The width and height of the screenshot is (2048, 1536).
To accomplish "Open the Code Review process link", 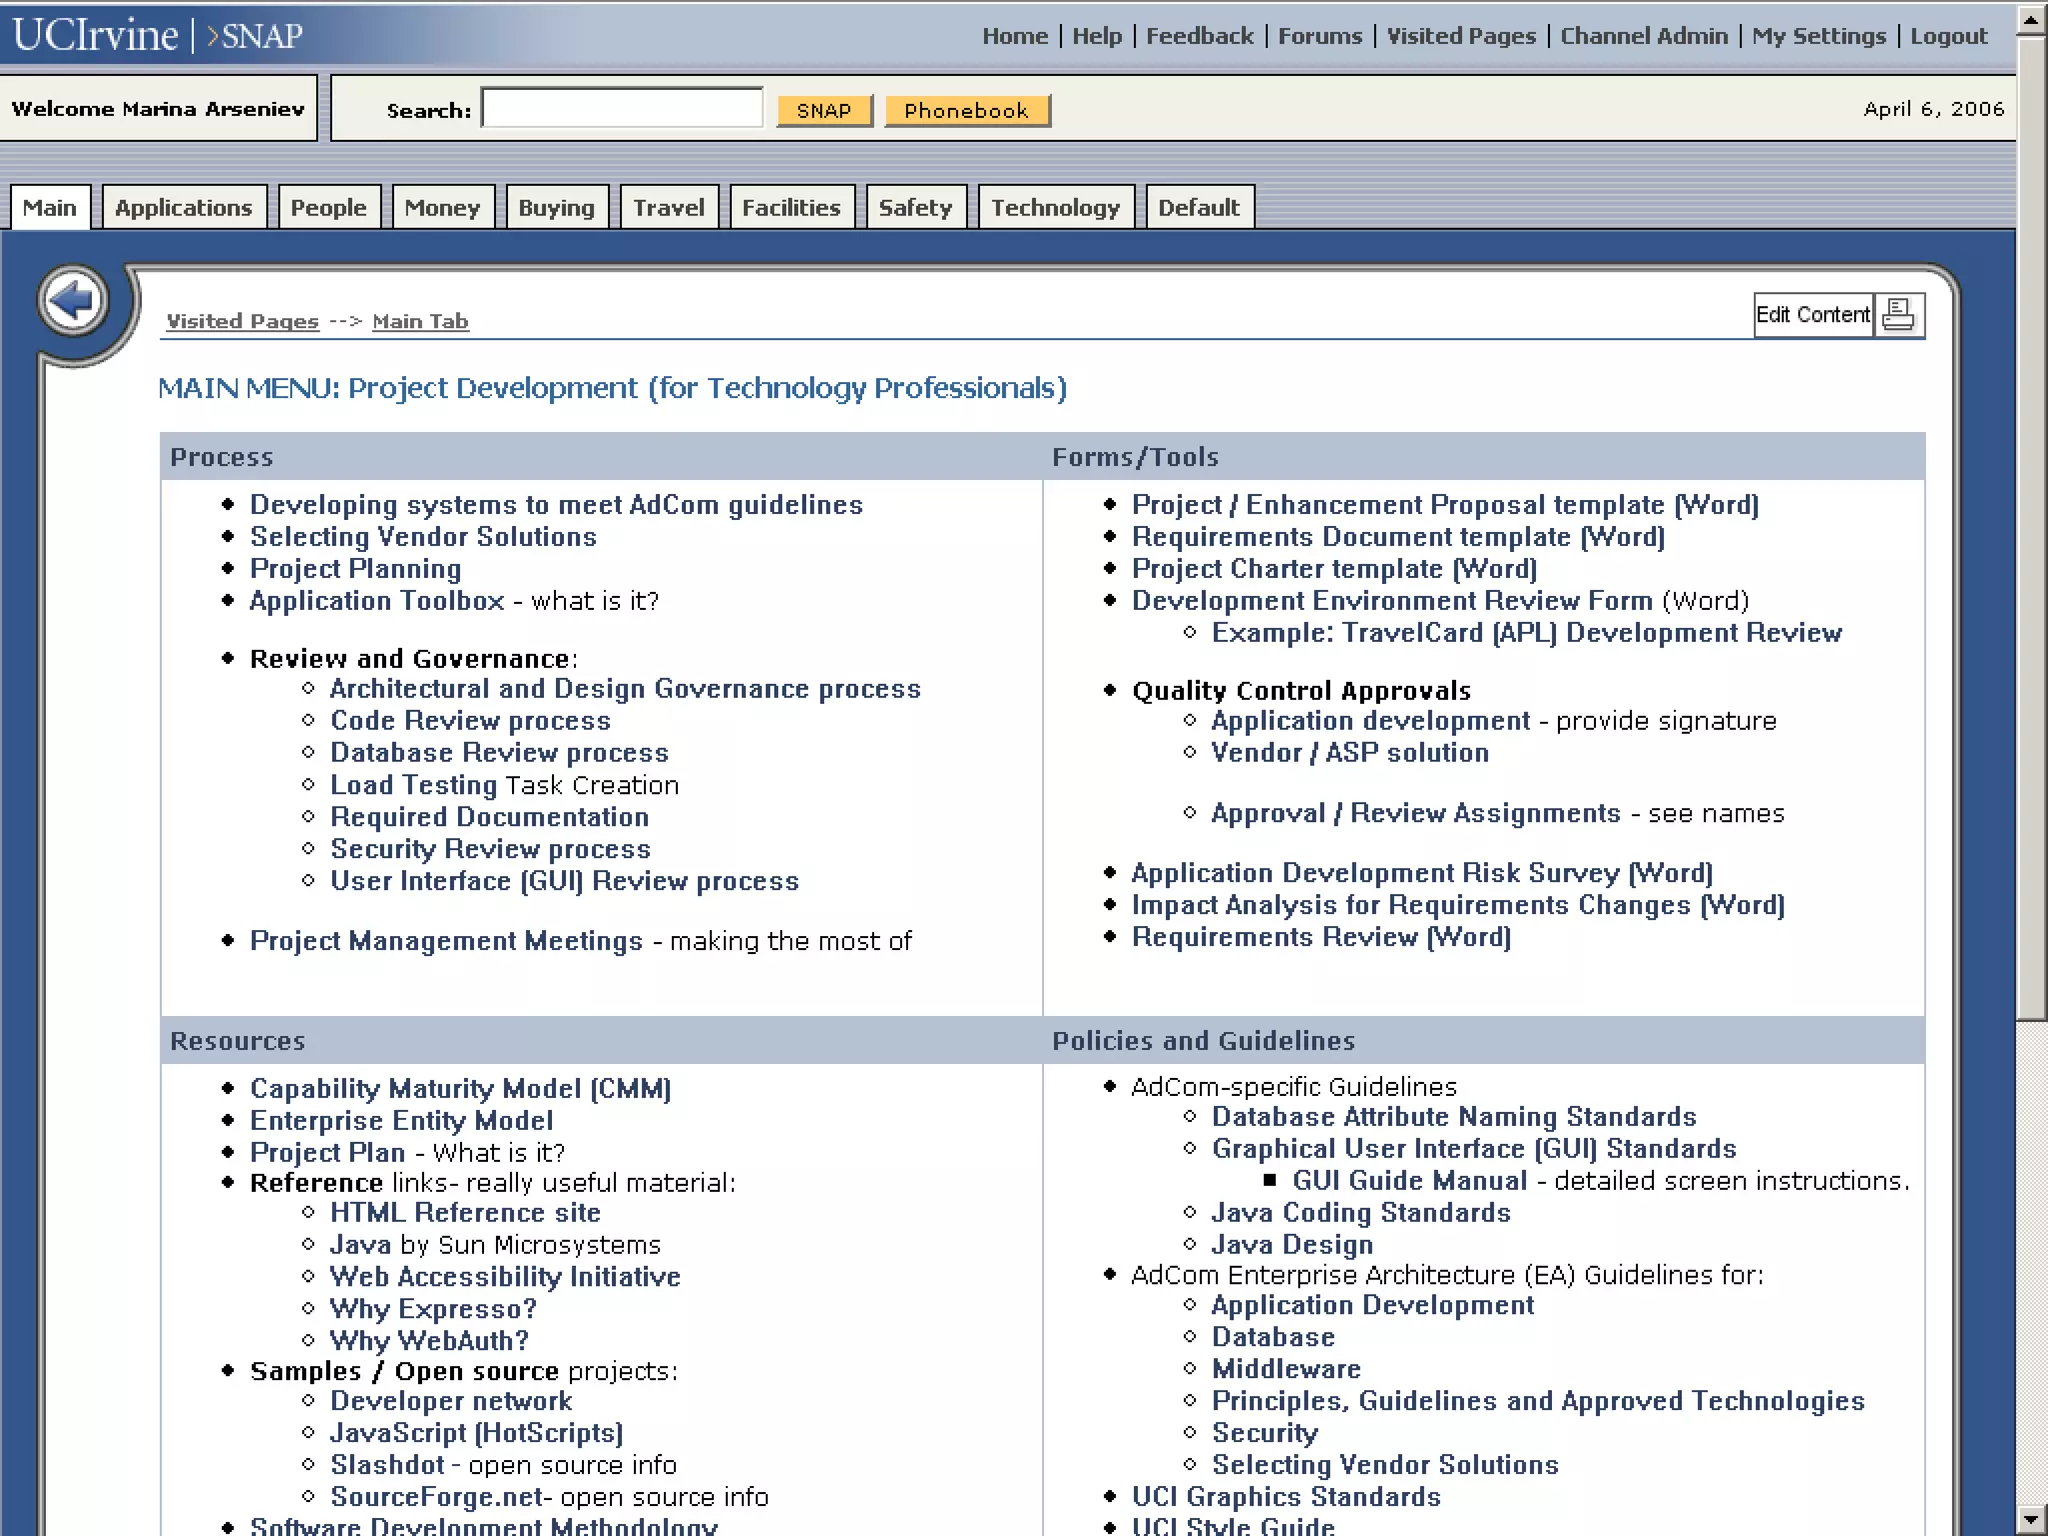I will (x=470, y=721).
